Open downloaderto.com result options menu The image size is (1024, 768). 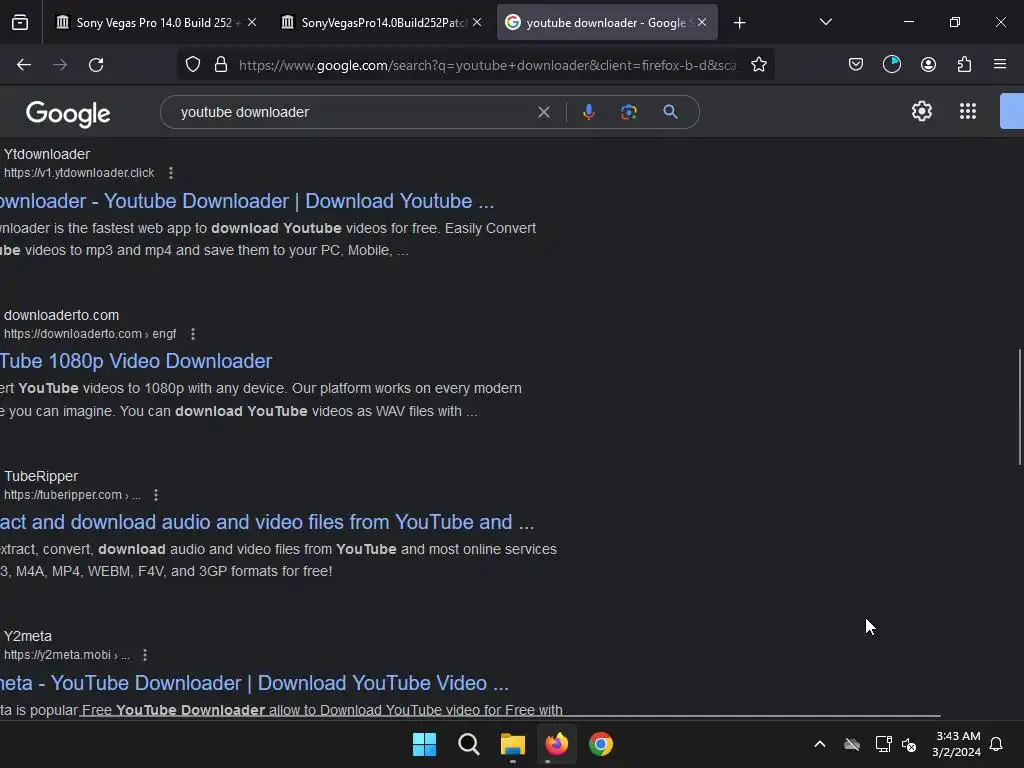[193, 334]
